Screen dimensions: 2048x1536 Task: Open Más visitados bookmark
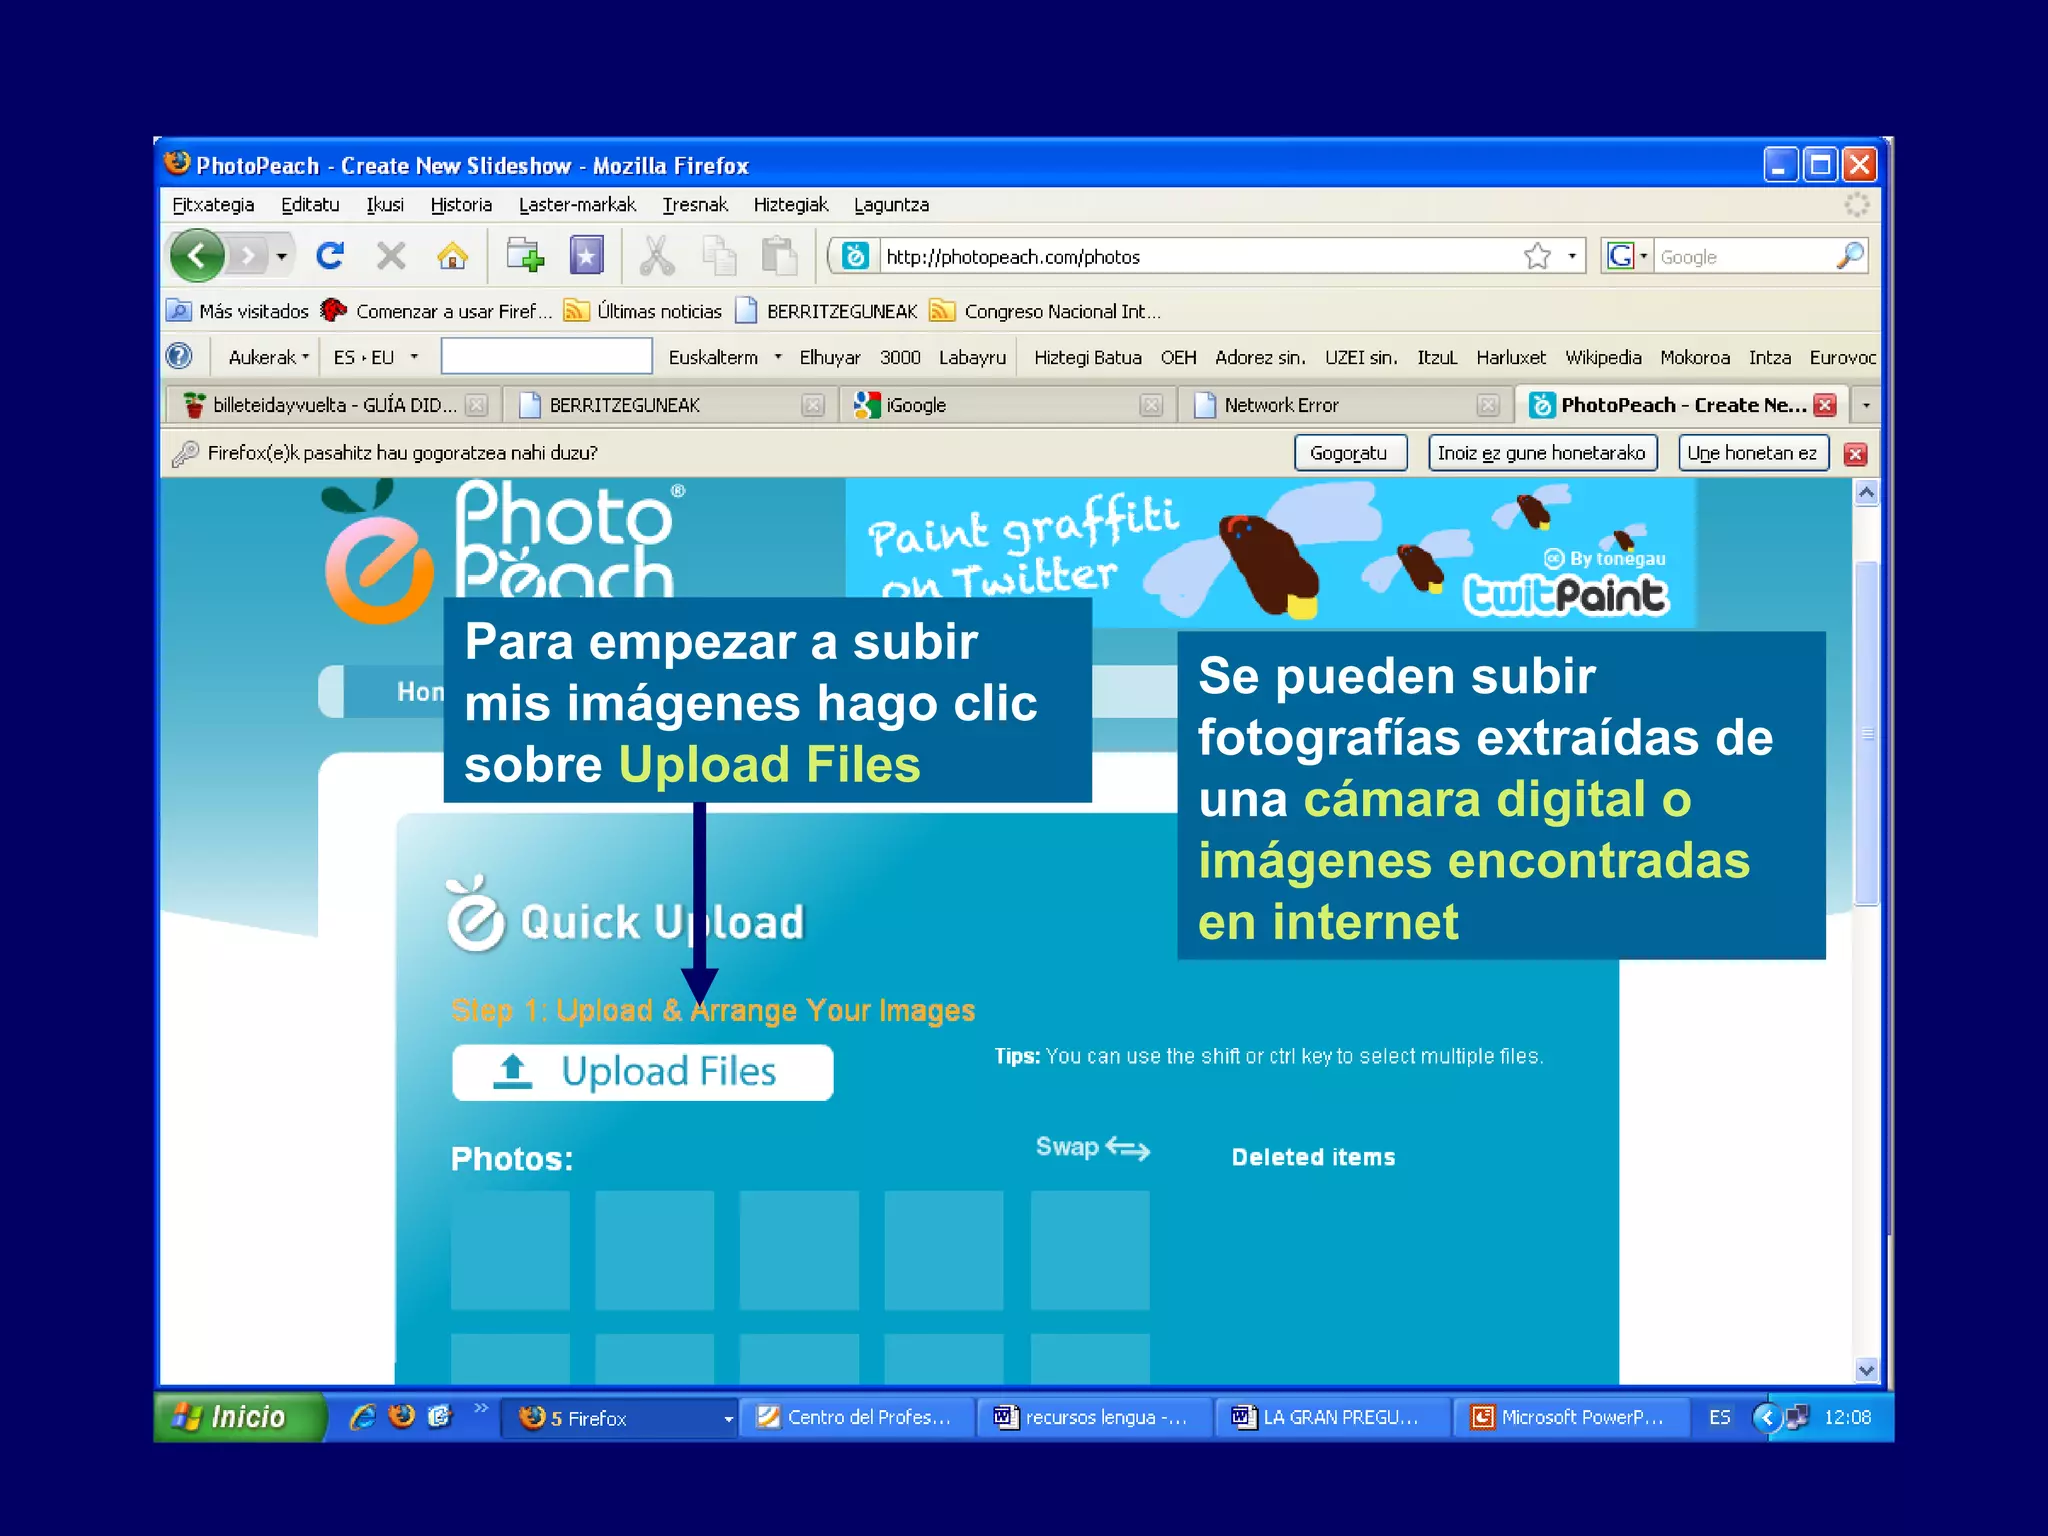pyautogui.click(x=238, y=311)
